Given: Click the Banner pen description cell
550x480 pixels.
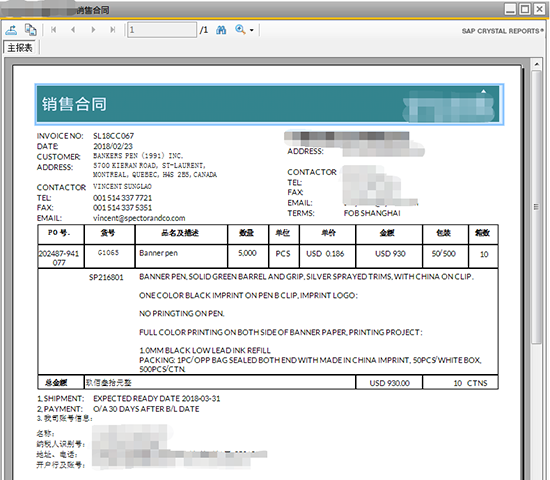Looking at the screenshot, I should (181, 256).
